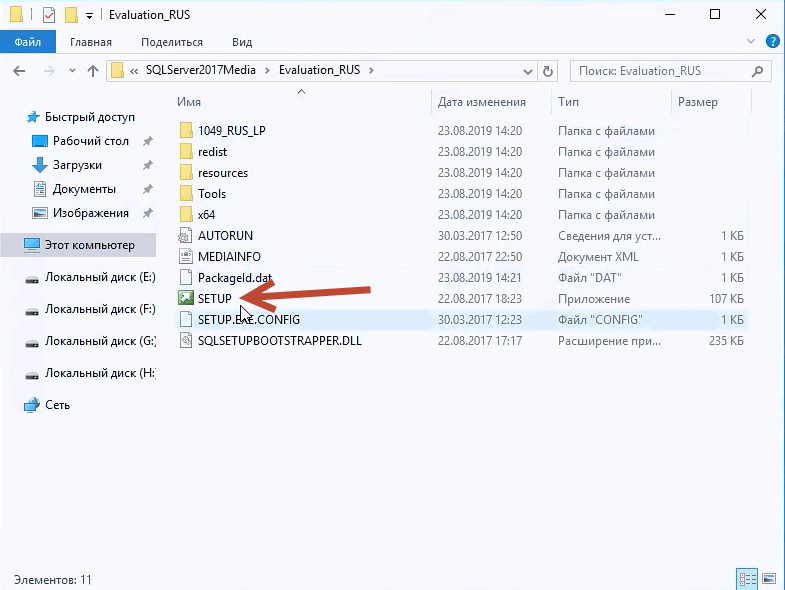Select the MEDIAINFO XML document
Viewport: 785px width, 590px height.
229,257
